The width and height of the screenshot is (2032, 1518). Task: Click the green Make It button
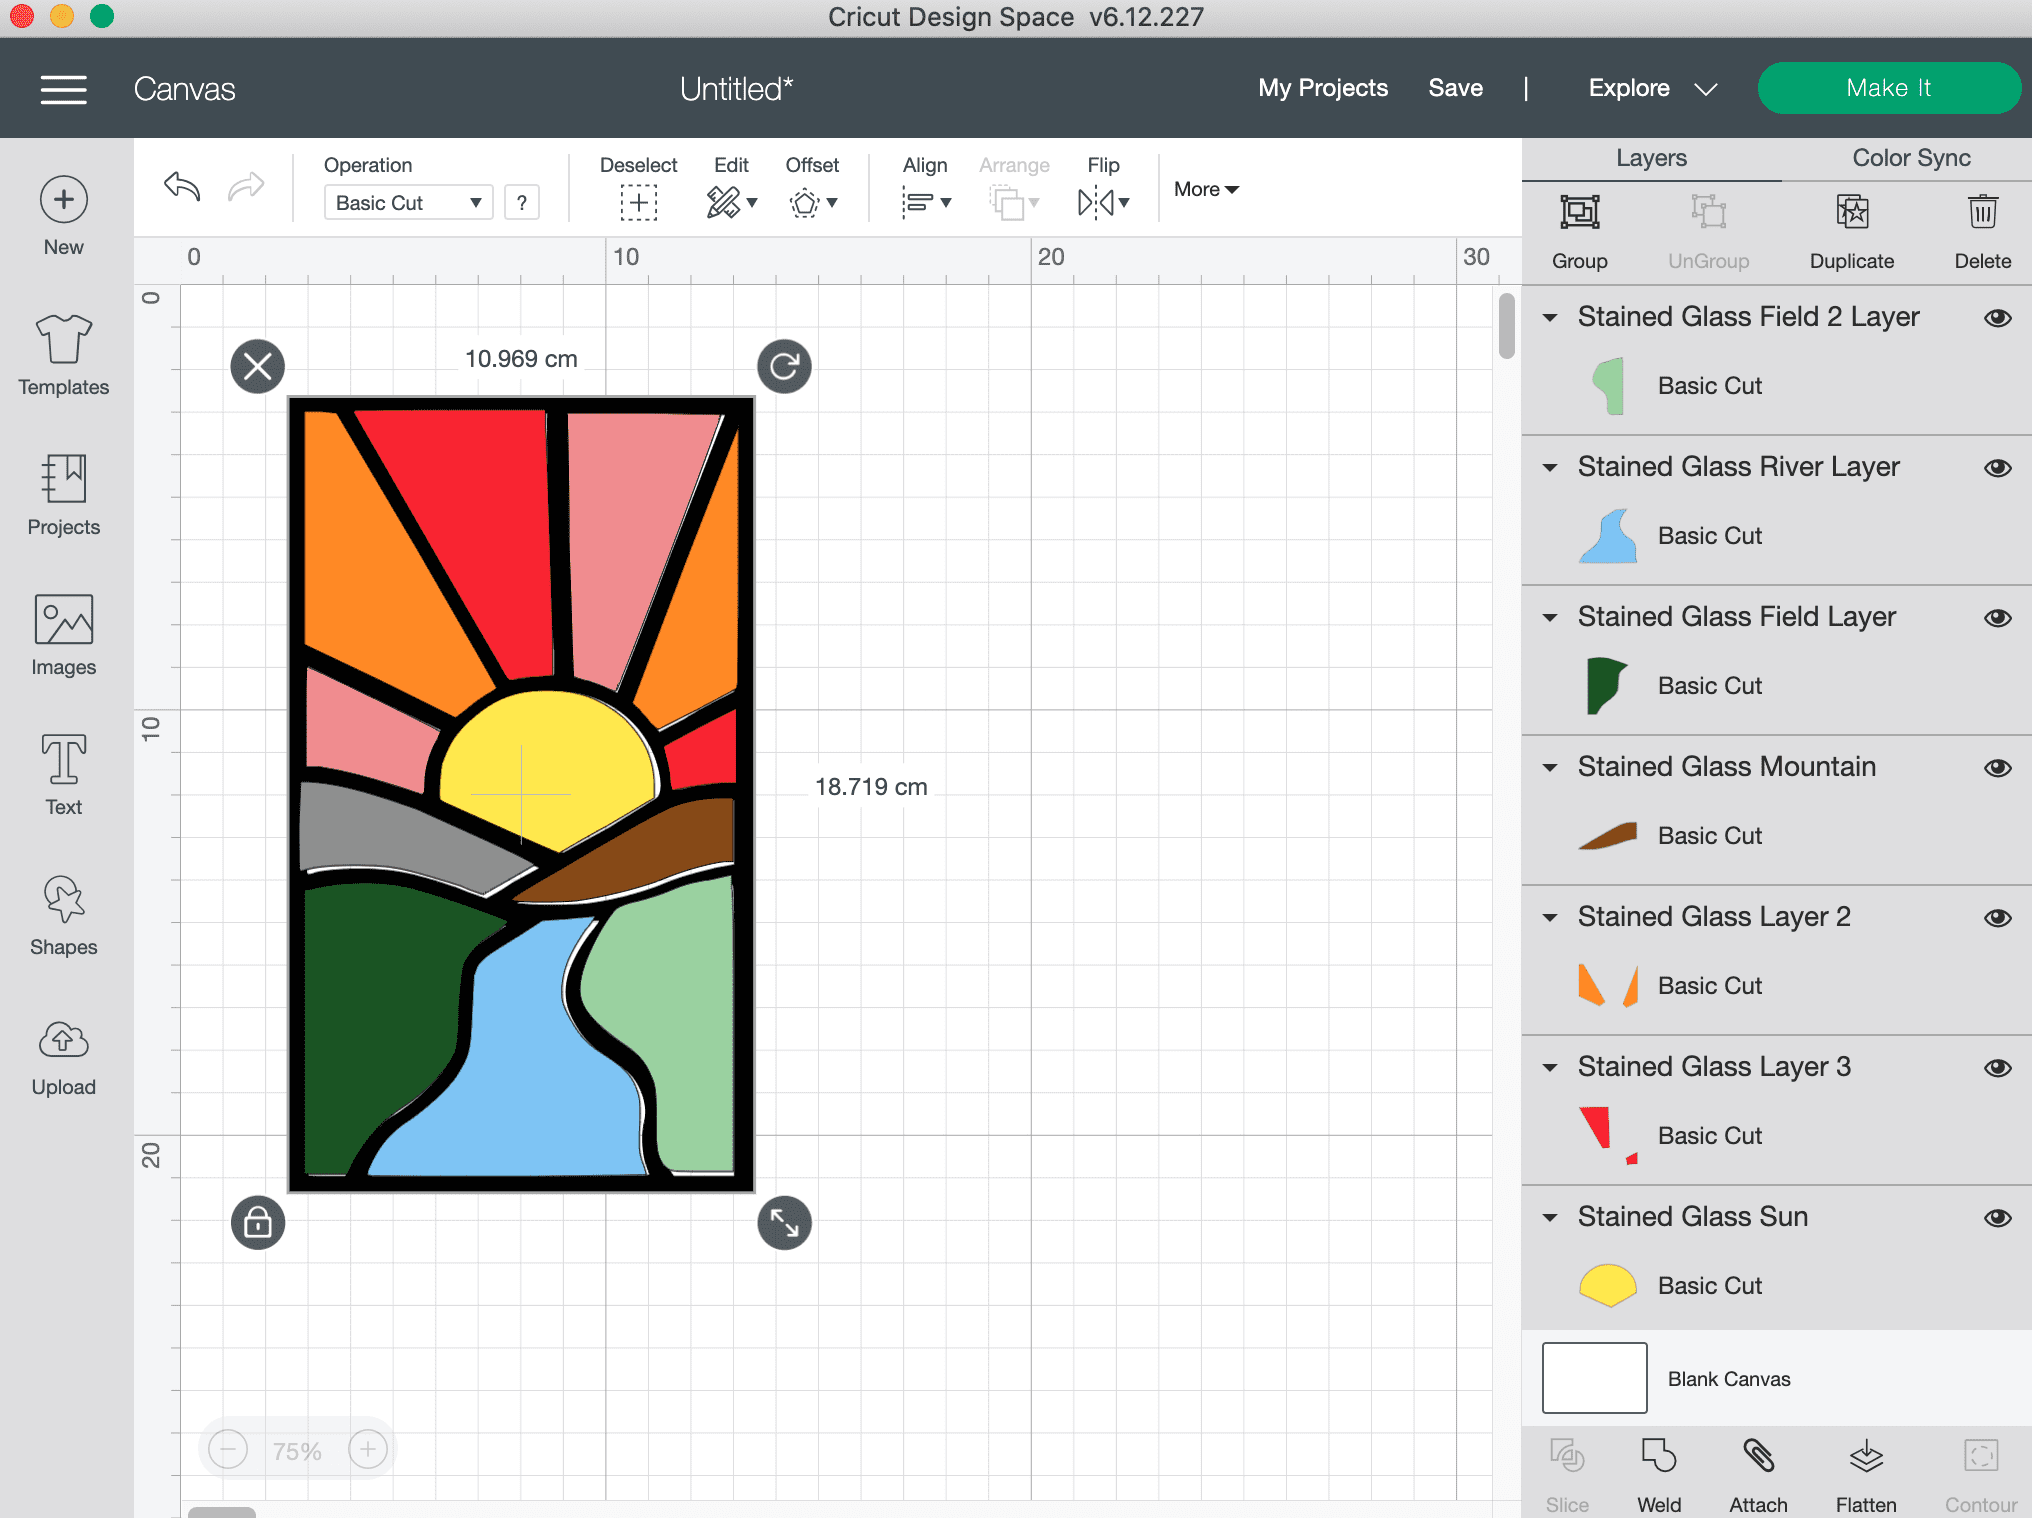tap(1888, 88)
